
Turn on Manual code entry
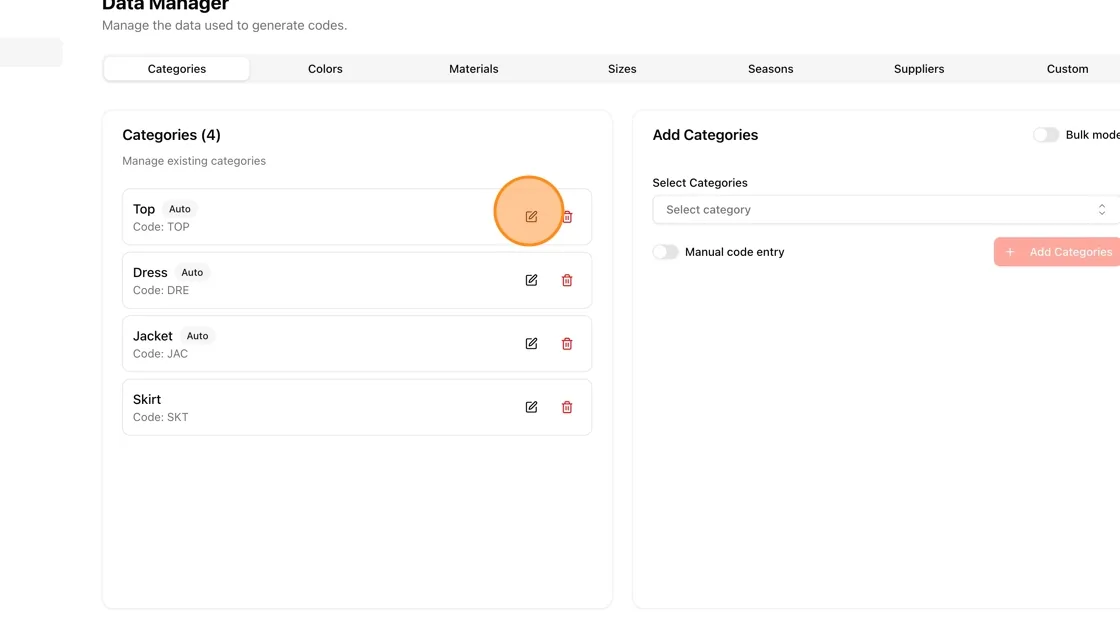pos(665,252)
